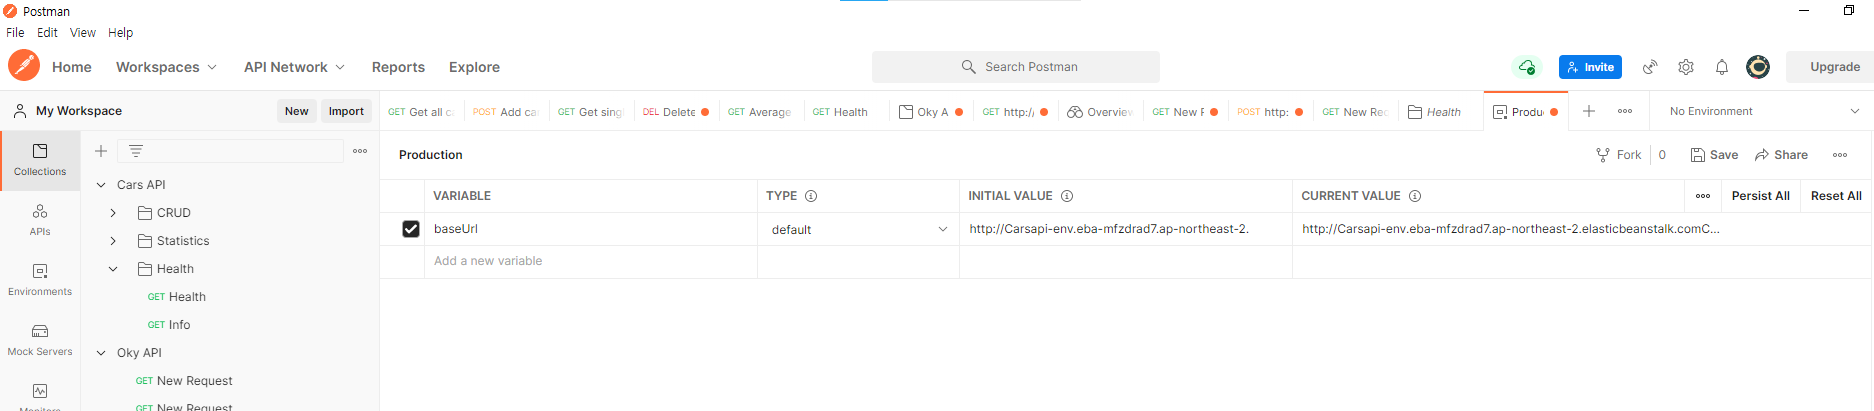Click the Invite button
Screen dimensions: 1874x411
(x=1590, y=67)
